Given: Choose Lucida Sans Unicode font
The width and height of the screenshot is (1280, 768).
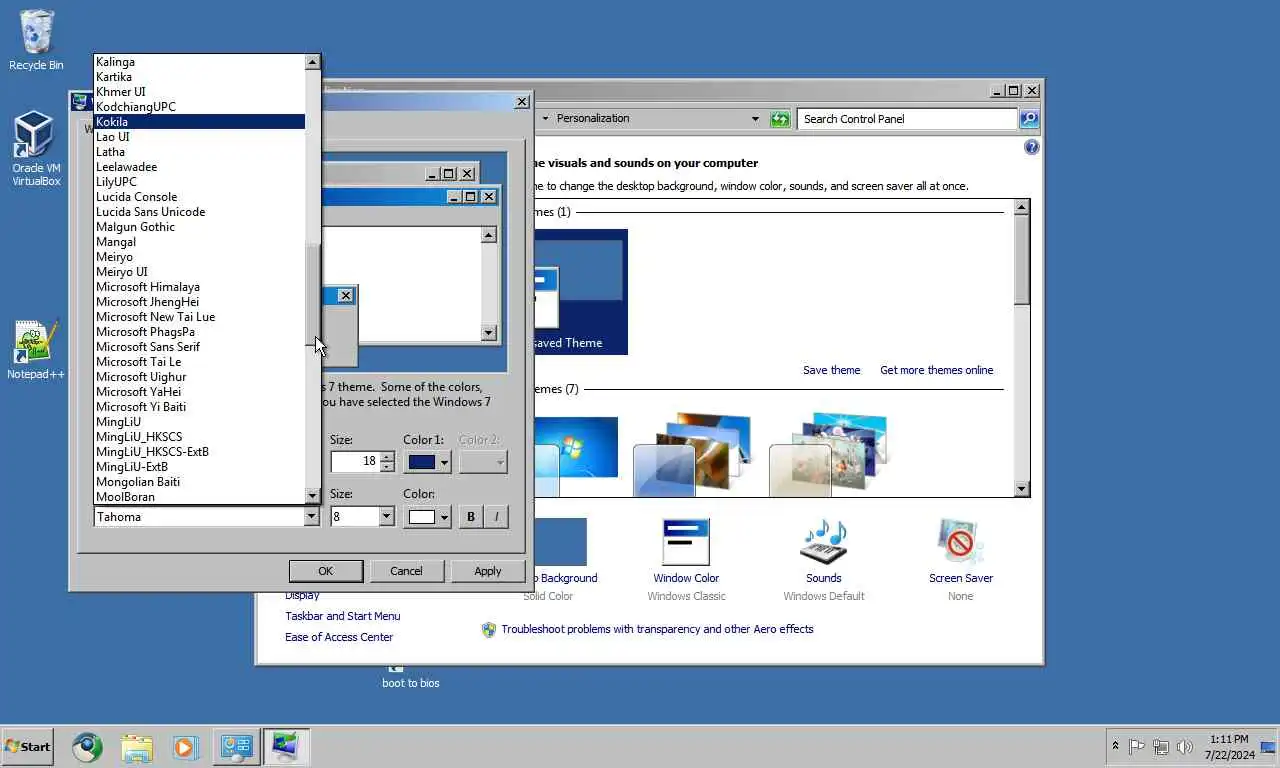Looking at the screenshot, I should 199,212.
